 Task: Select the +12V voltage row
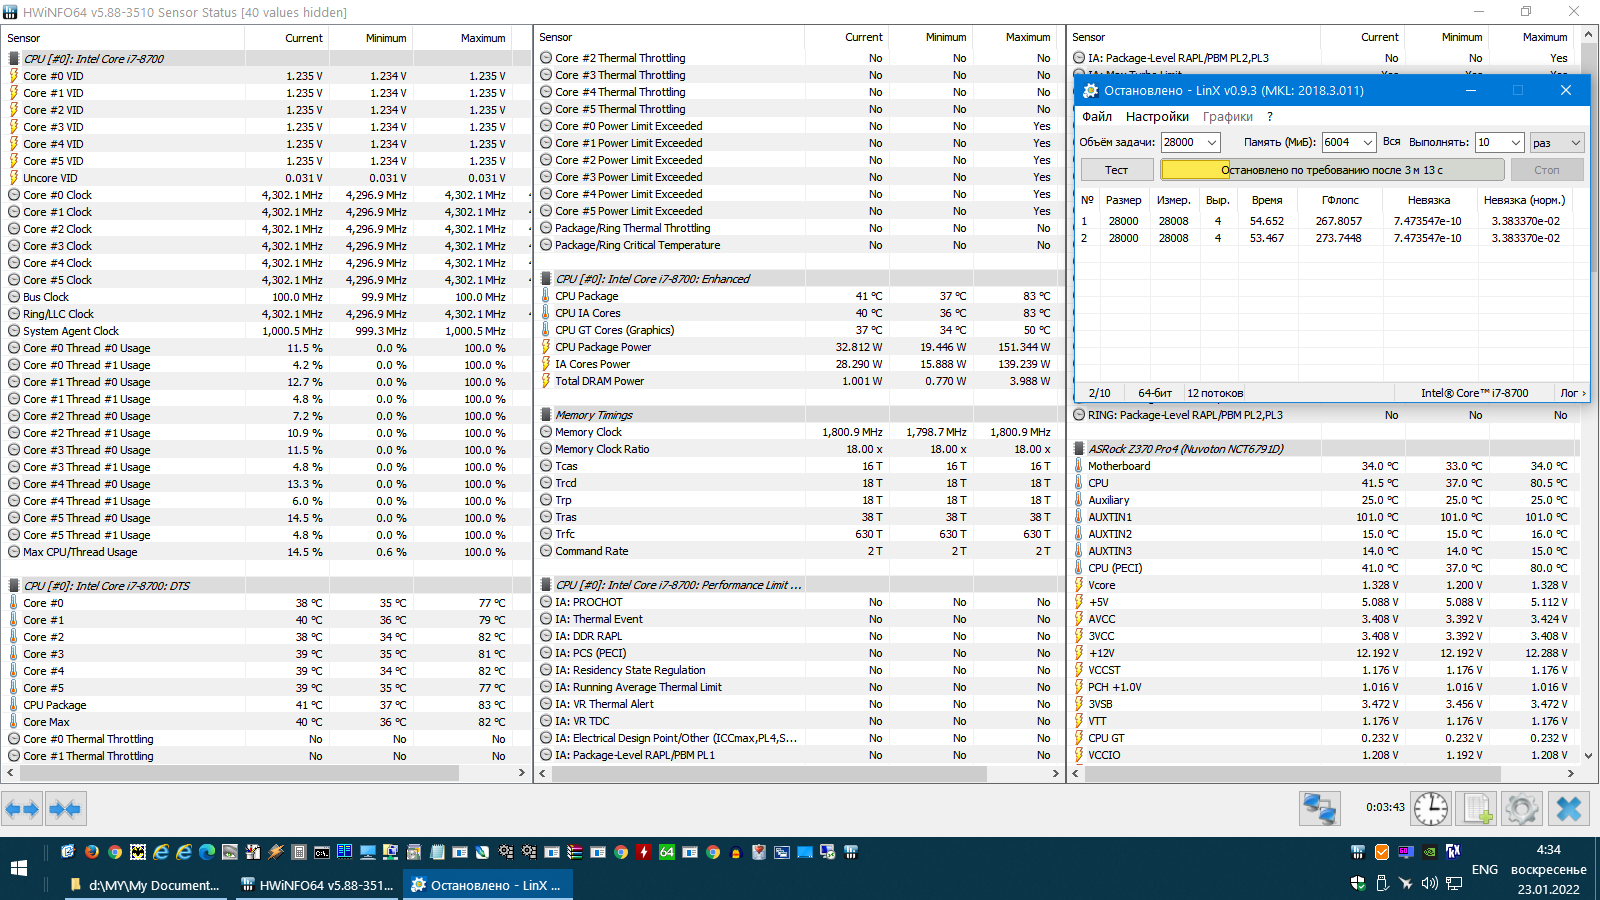[x=1325, y=653]
